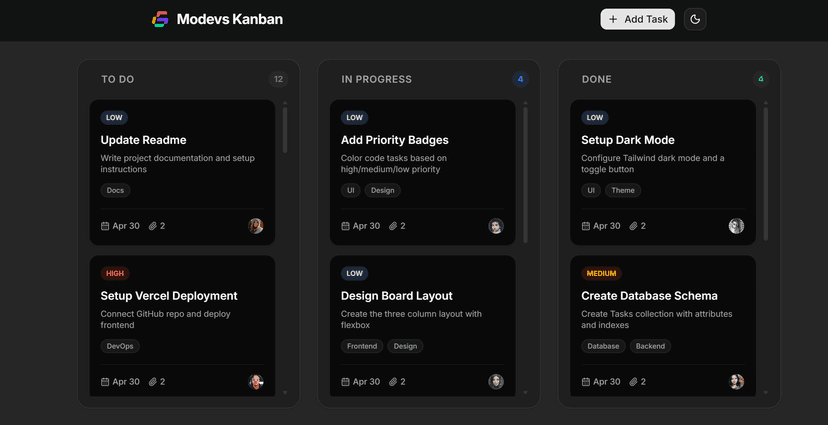Click the In Progress column scroll-down arrow
This screenshot has height=425, width=828.
525,392
